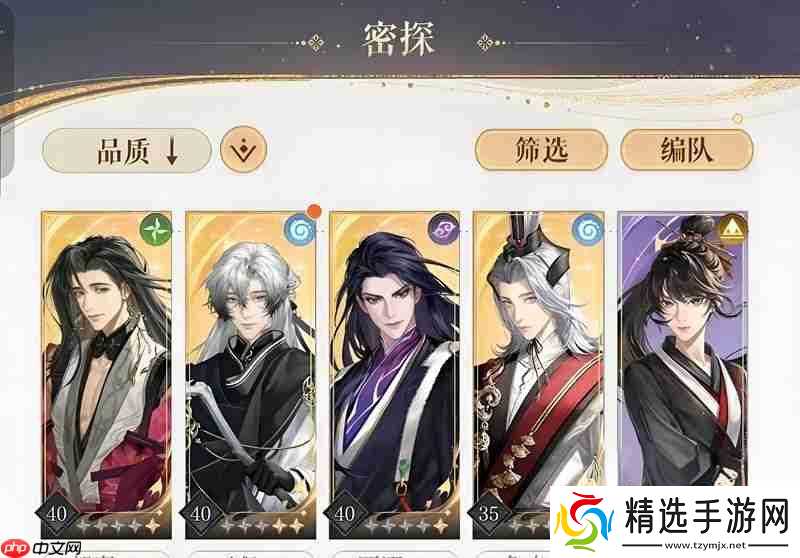Open the silver-haired character with red sash
Image resolution: width=800 pixels, height=558 pixels.
click(x=539, y=375)
